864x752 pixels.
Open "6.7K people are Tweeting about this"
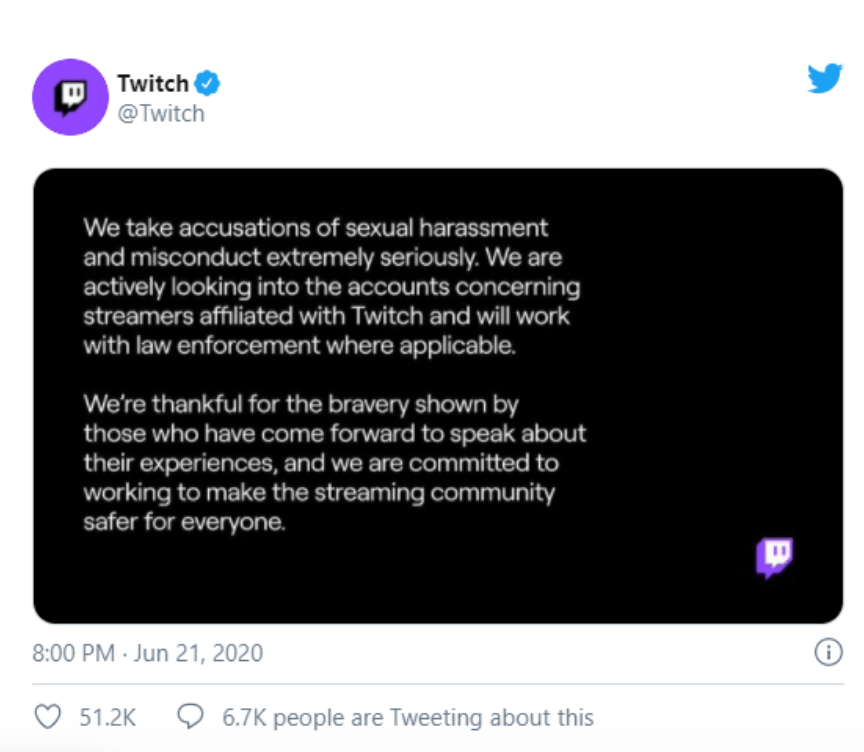point(408,717)
